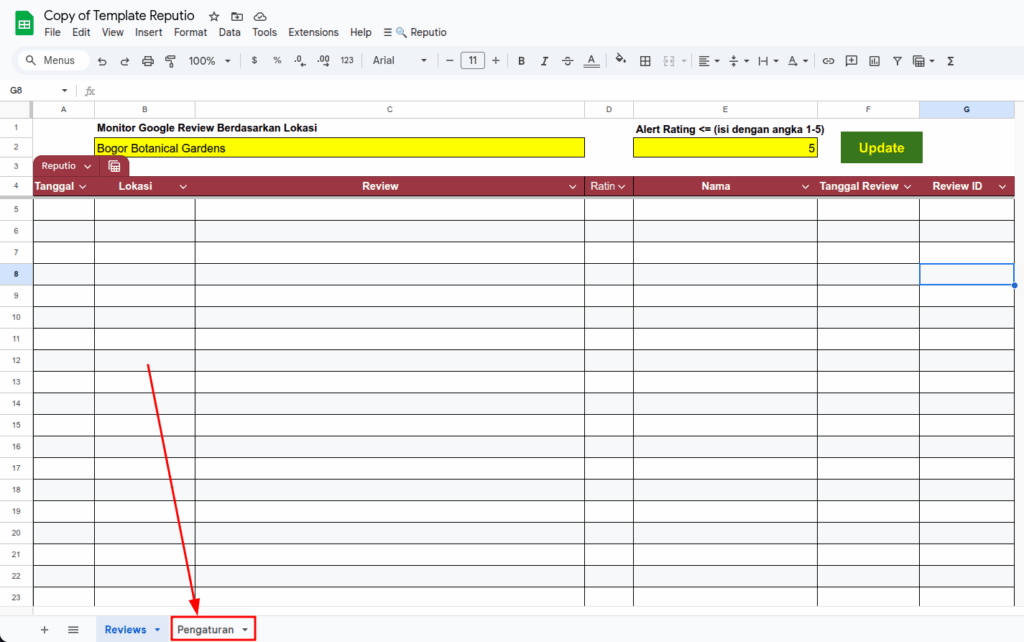Expand the 100% zoom dropdown
Image resolution: width=1024 pixels, height=642 pixels.
pos(210,61)
